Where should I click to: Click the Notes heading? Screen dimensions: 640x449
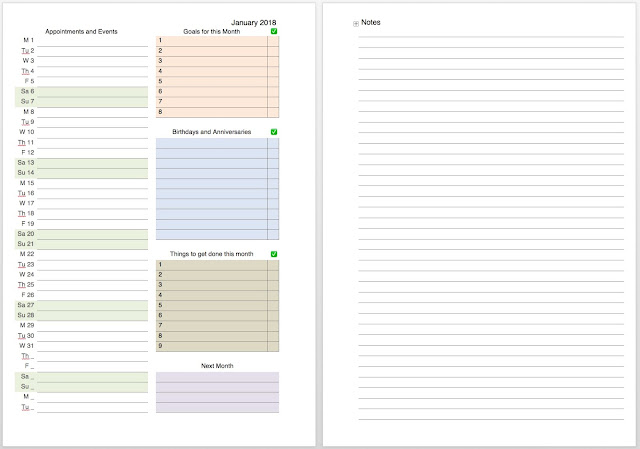tap(371, 22)
